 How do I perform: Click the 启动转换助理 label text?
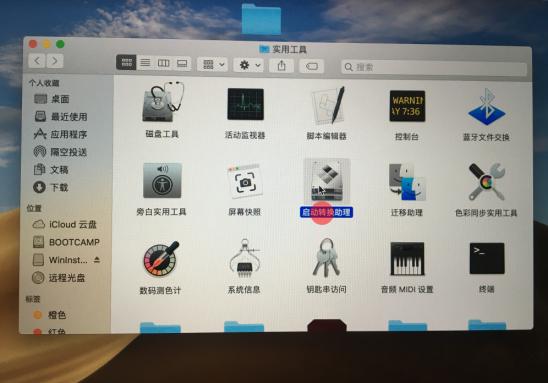pyautogui.click(x=326, y=212)
